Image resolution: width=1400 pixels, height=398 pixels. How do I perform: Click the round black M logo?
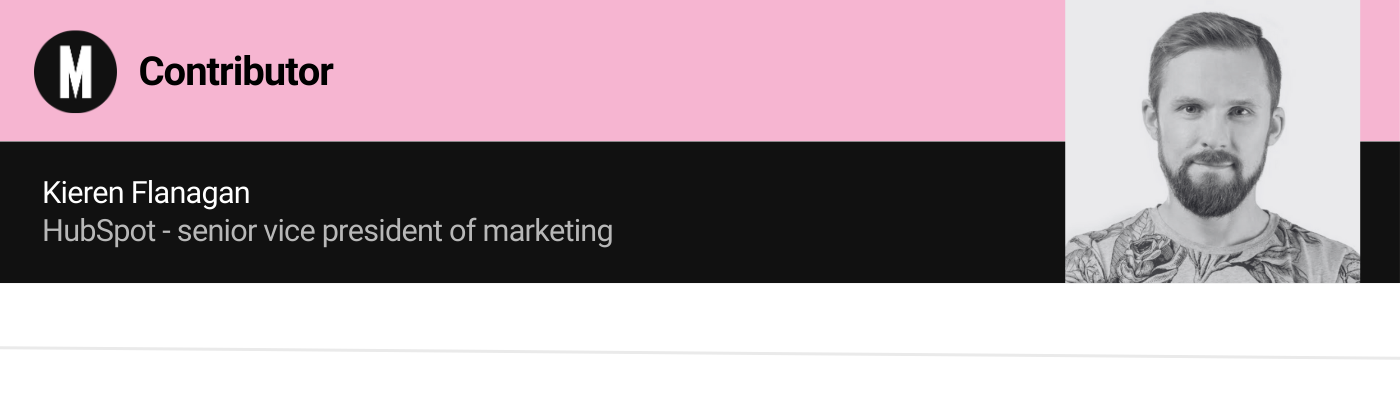[76, 71]
